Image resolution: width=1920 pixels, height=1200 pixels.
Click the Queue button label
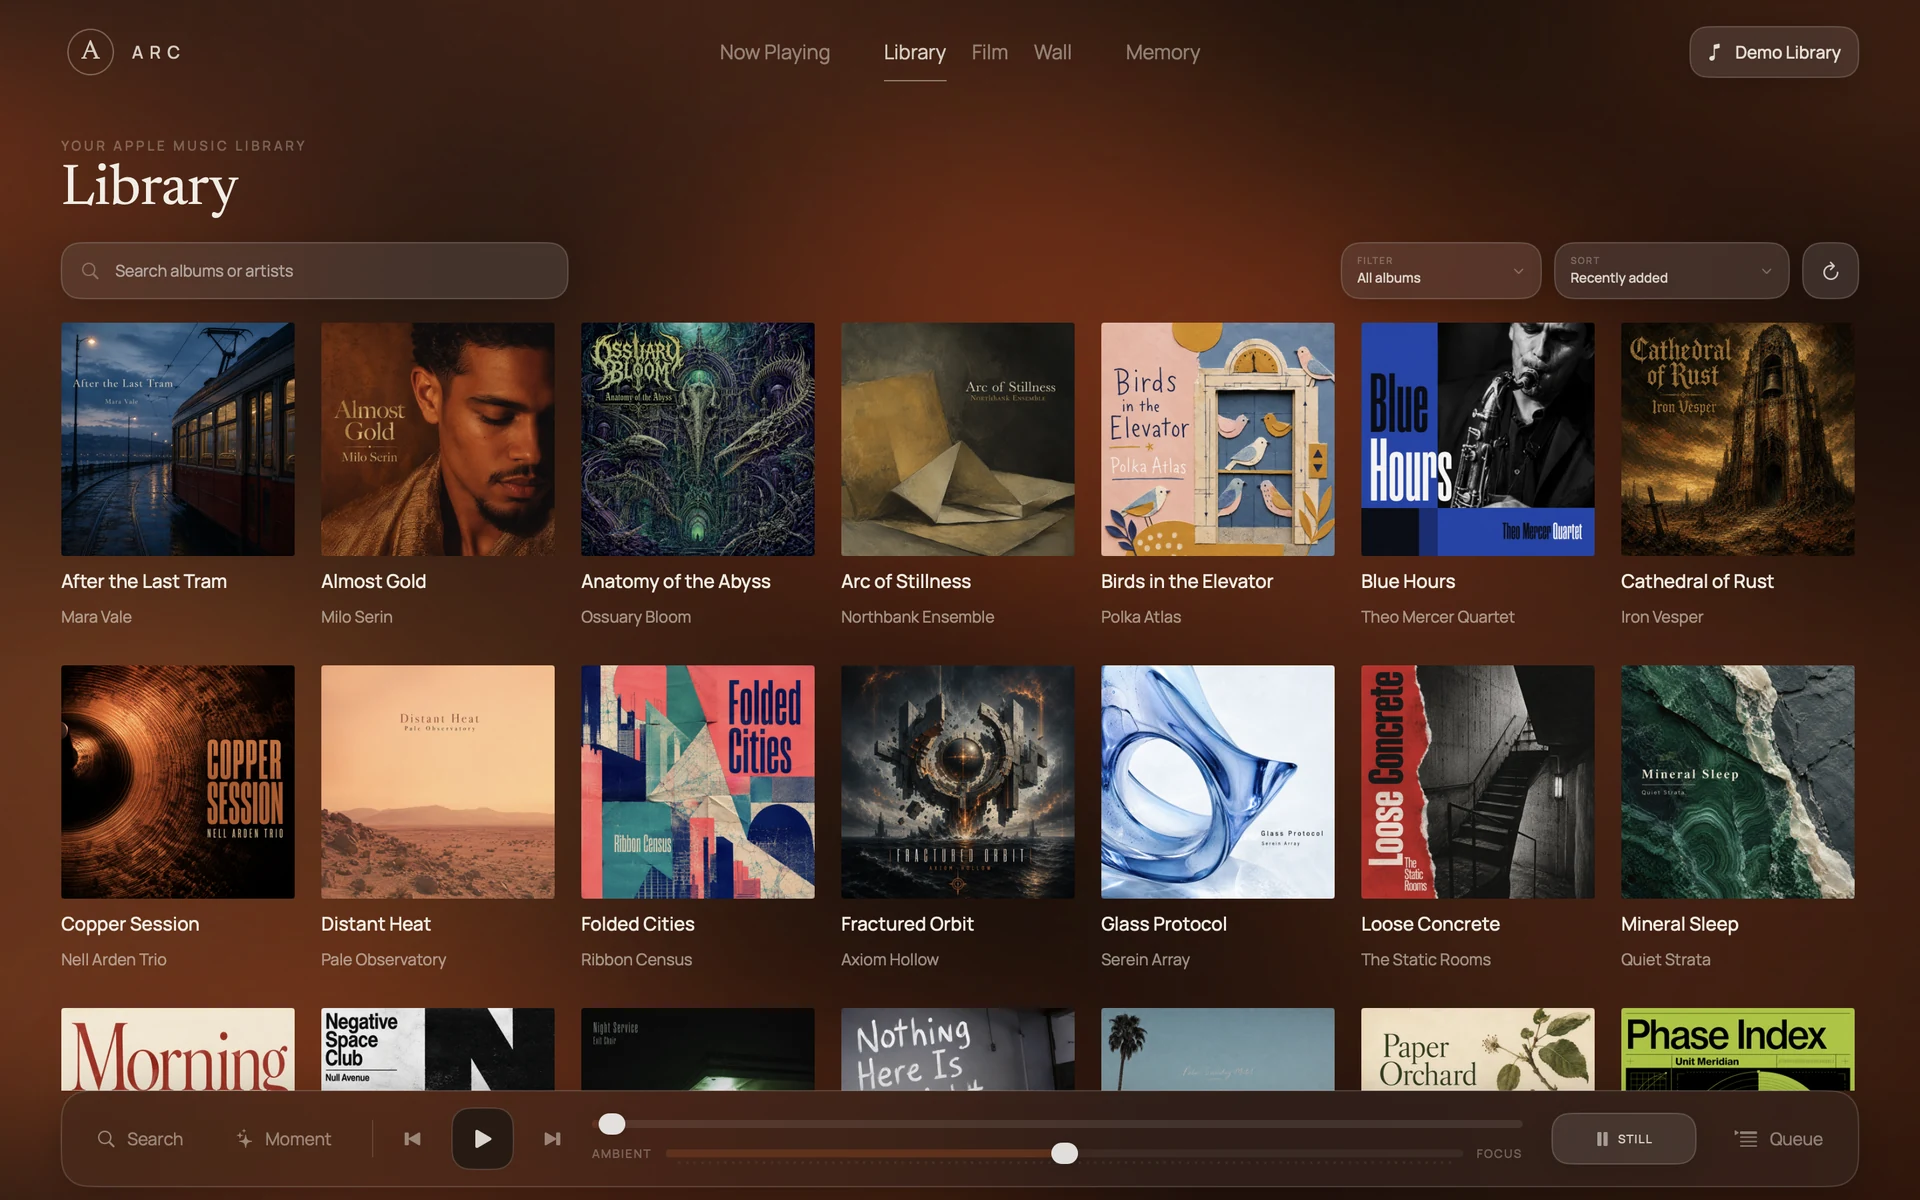[1795, 1139]
